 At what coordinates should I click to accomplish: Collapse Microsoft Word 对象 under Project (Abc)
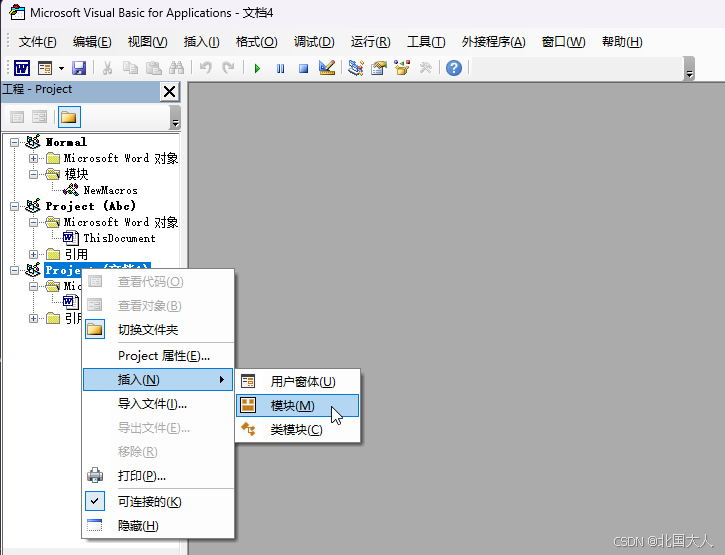pos(33,222)
